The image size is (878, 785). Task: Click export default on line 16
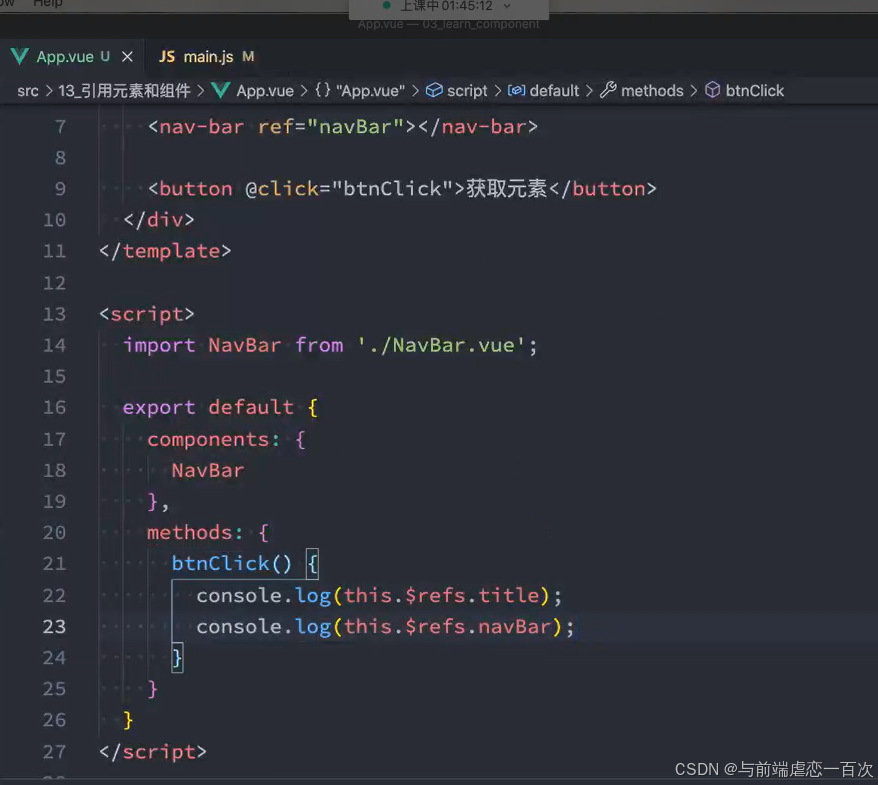coord(208,408)
